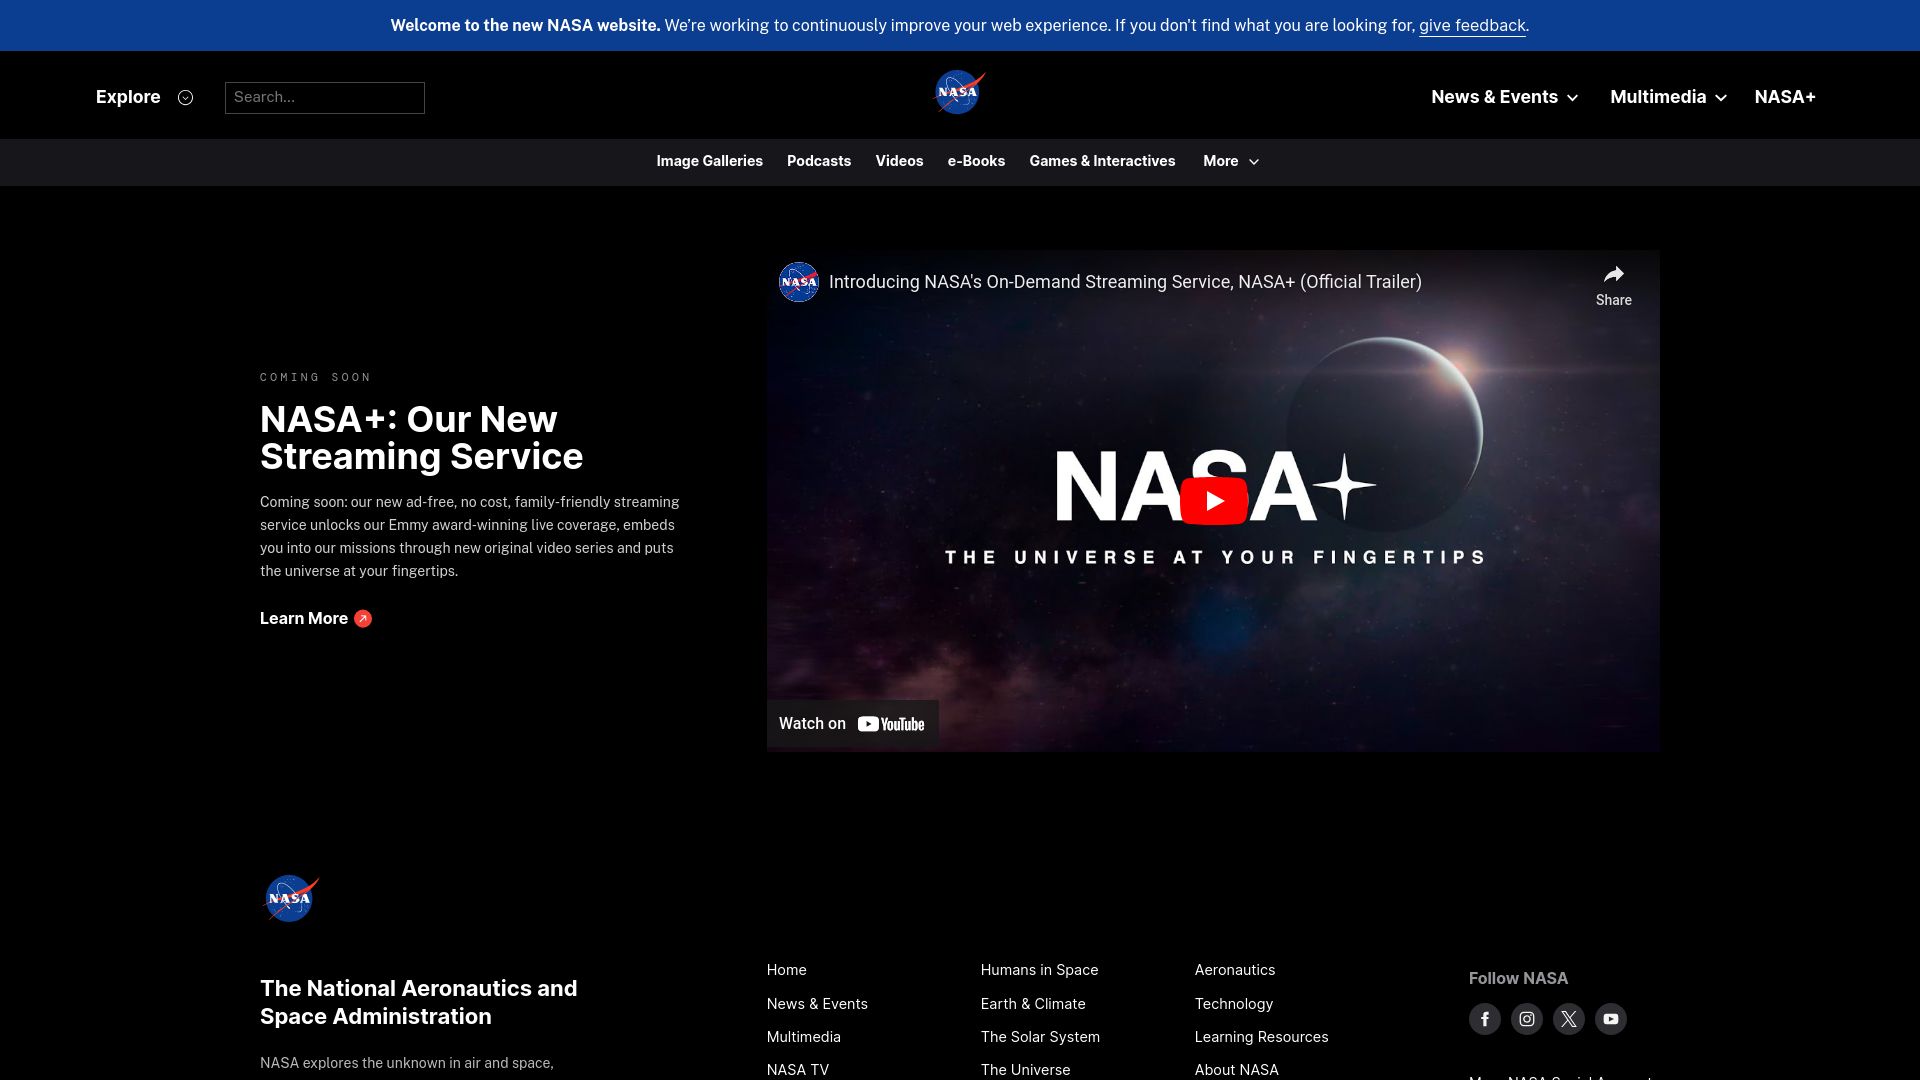Screen dimensions: 1920x1080
Task: Open Earth & Climate footer link
Action: point(1033,1004)
